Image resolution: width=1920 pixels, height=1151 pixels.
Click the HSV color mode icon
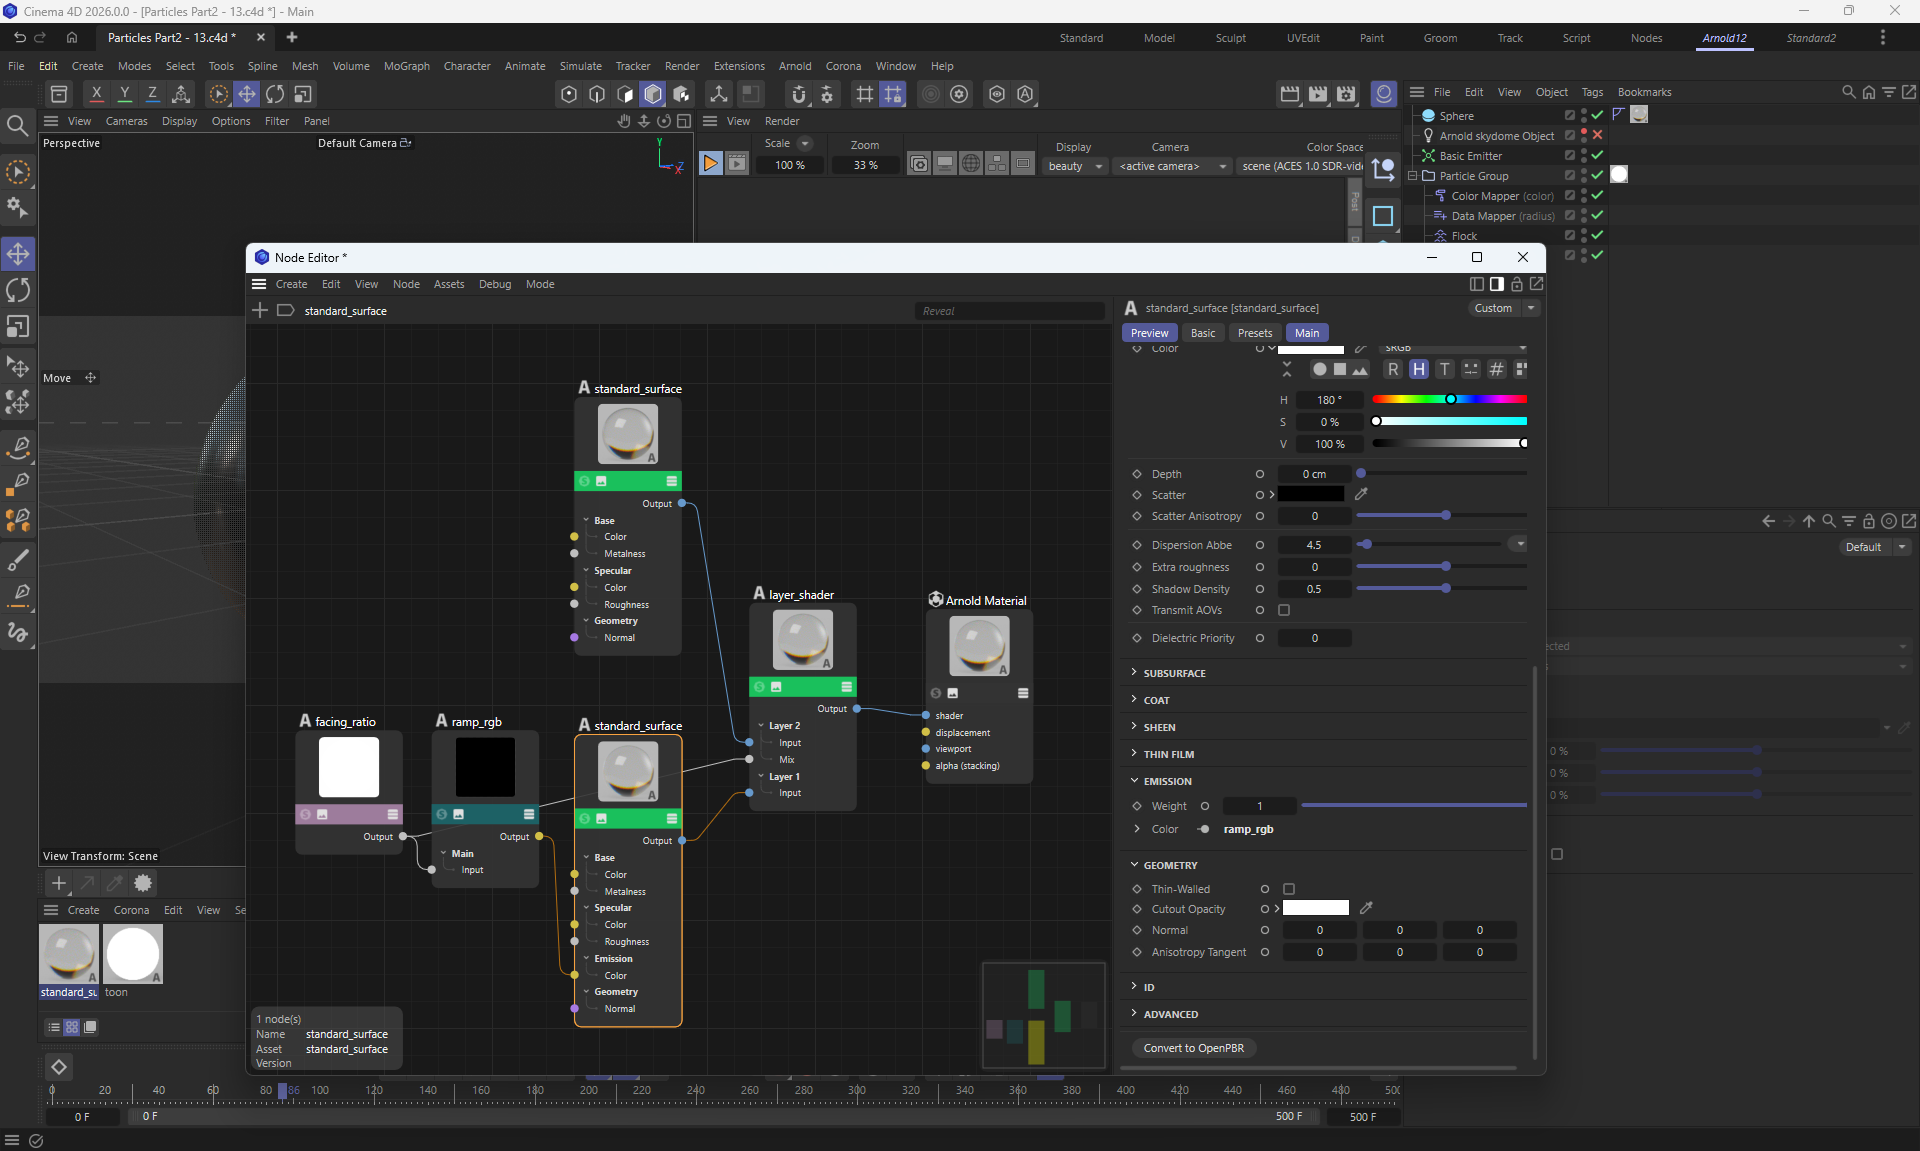click(x=1418, y=369)
